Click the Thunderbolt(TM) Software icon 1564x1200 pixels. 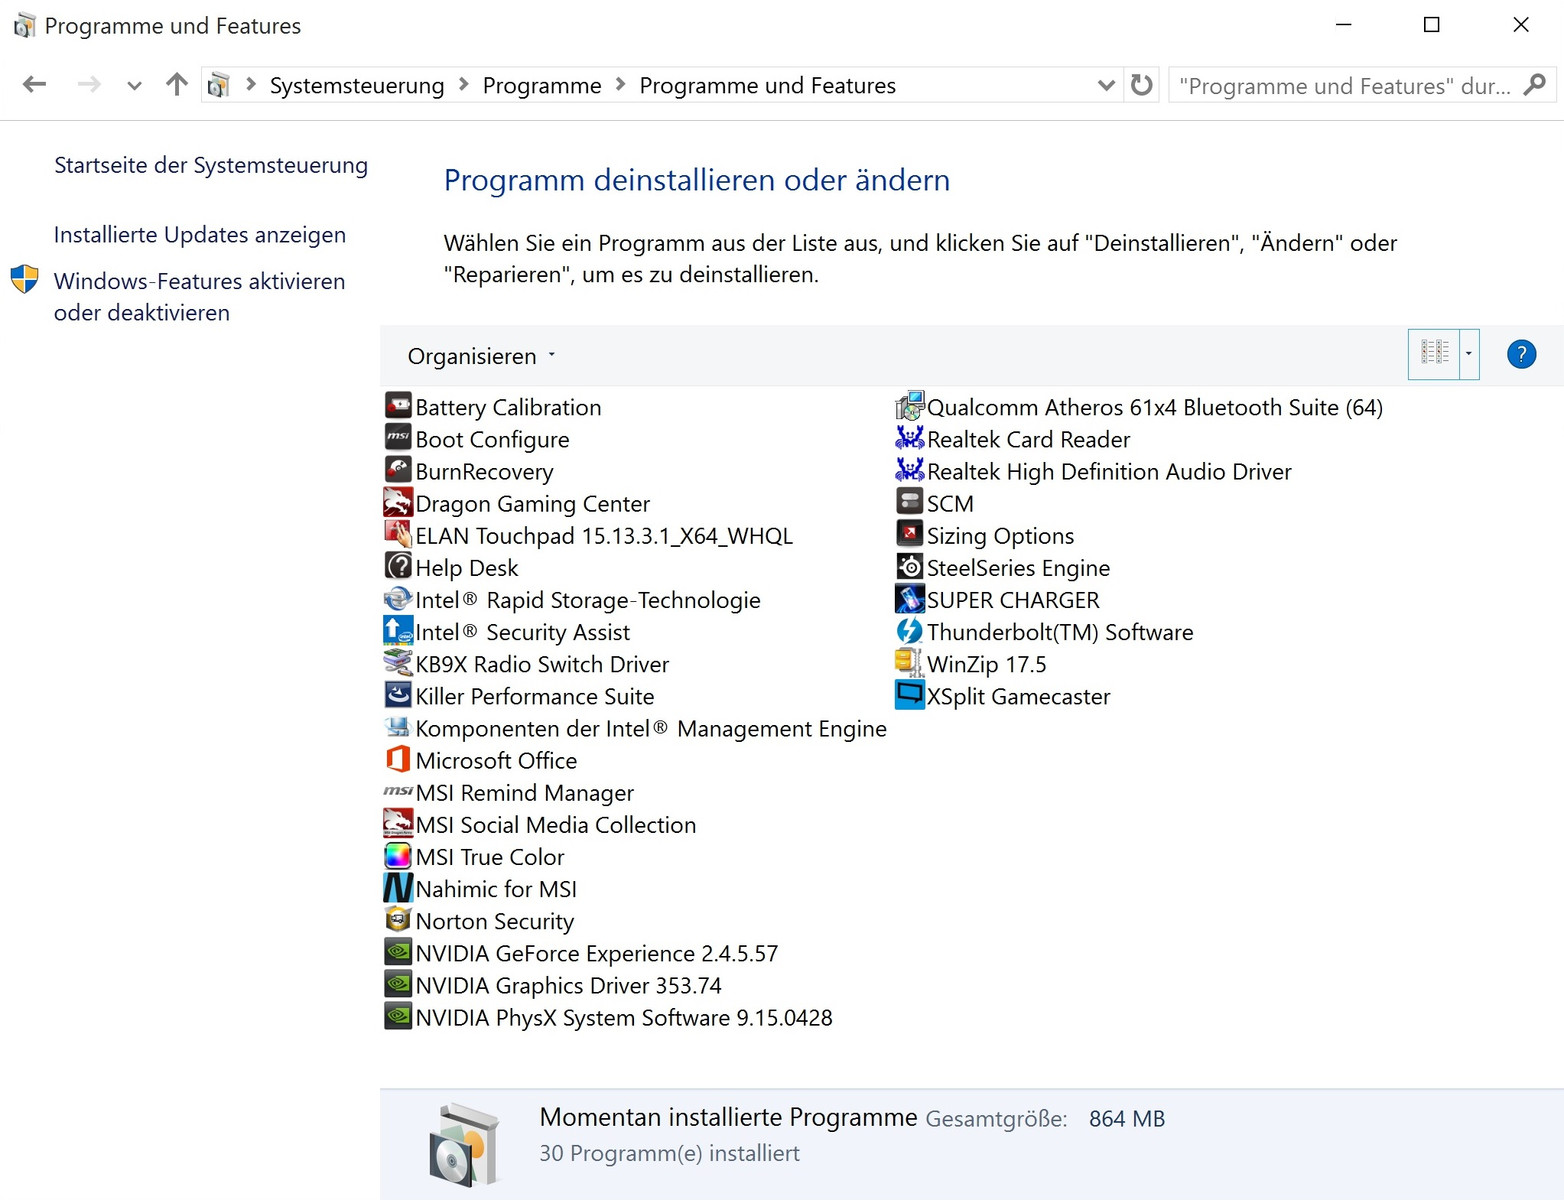click(x=910, y=630)
